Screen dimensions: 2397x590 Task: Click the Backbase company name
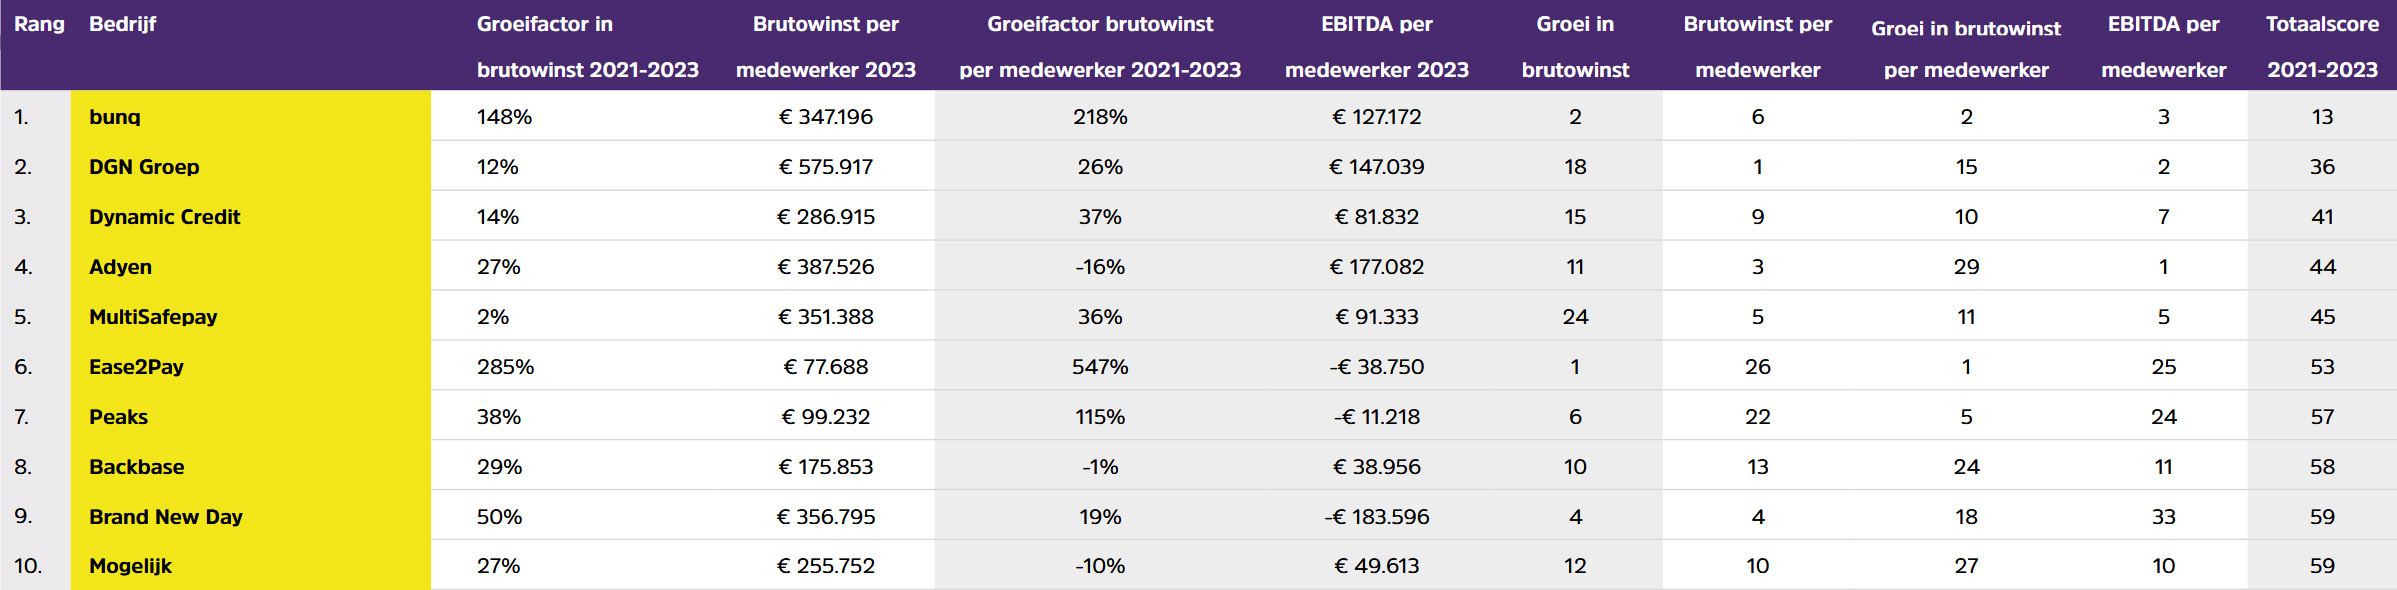[x=137, y=467]
